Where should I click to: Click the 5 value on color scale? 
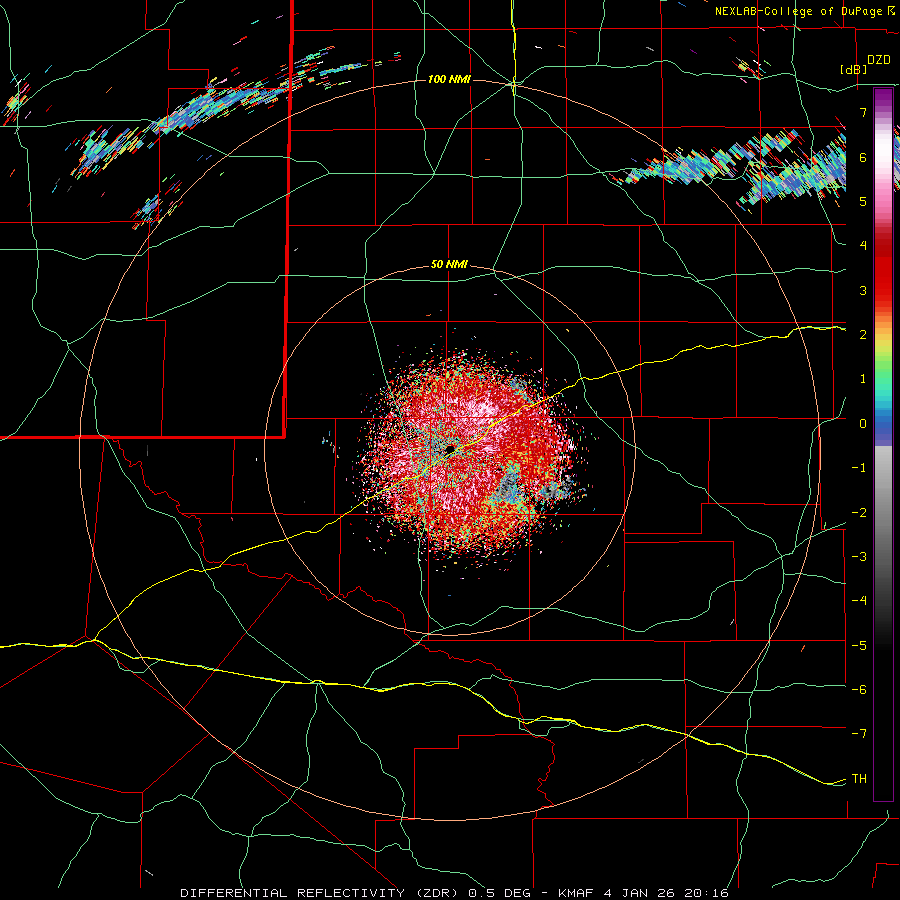[x=863, y=201]
